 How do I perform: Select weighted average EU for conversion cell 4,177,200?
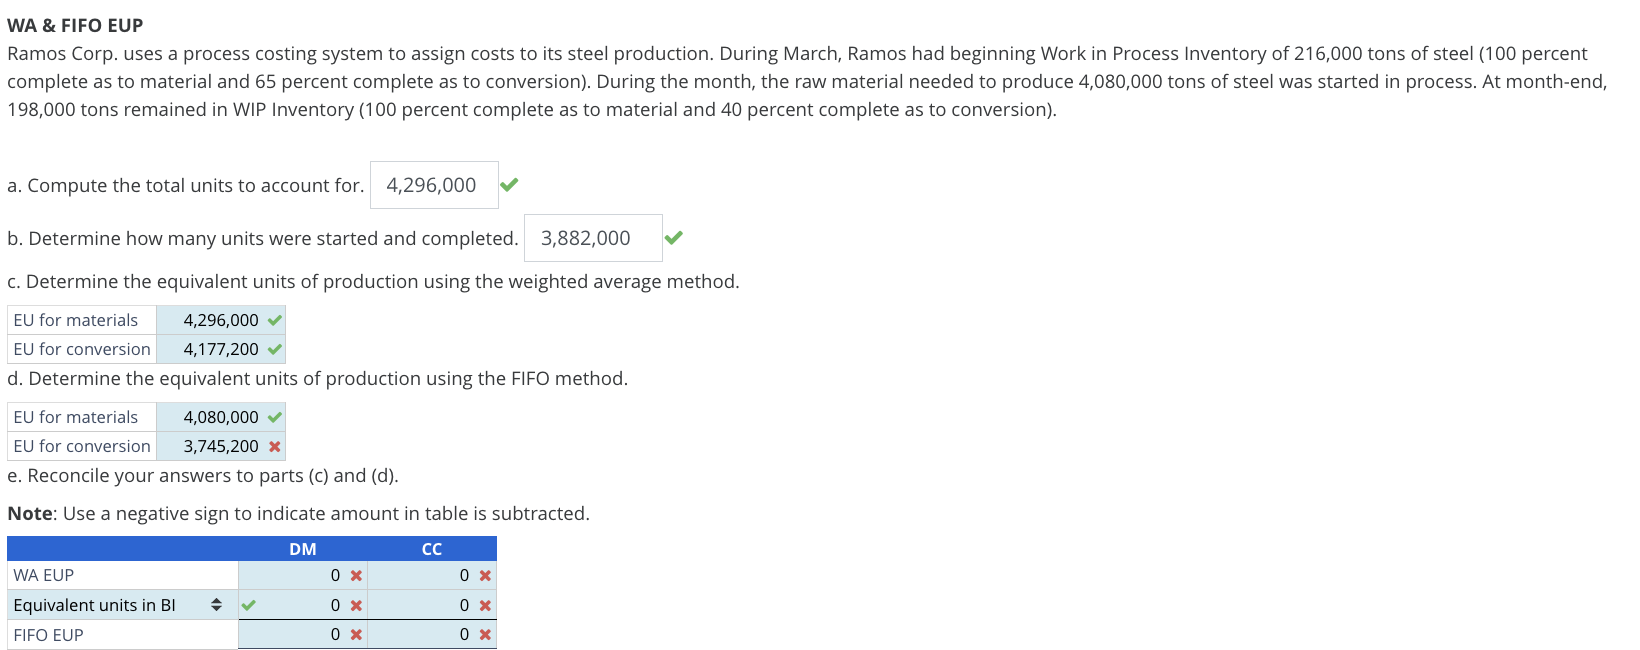click(221, 349)
